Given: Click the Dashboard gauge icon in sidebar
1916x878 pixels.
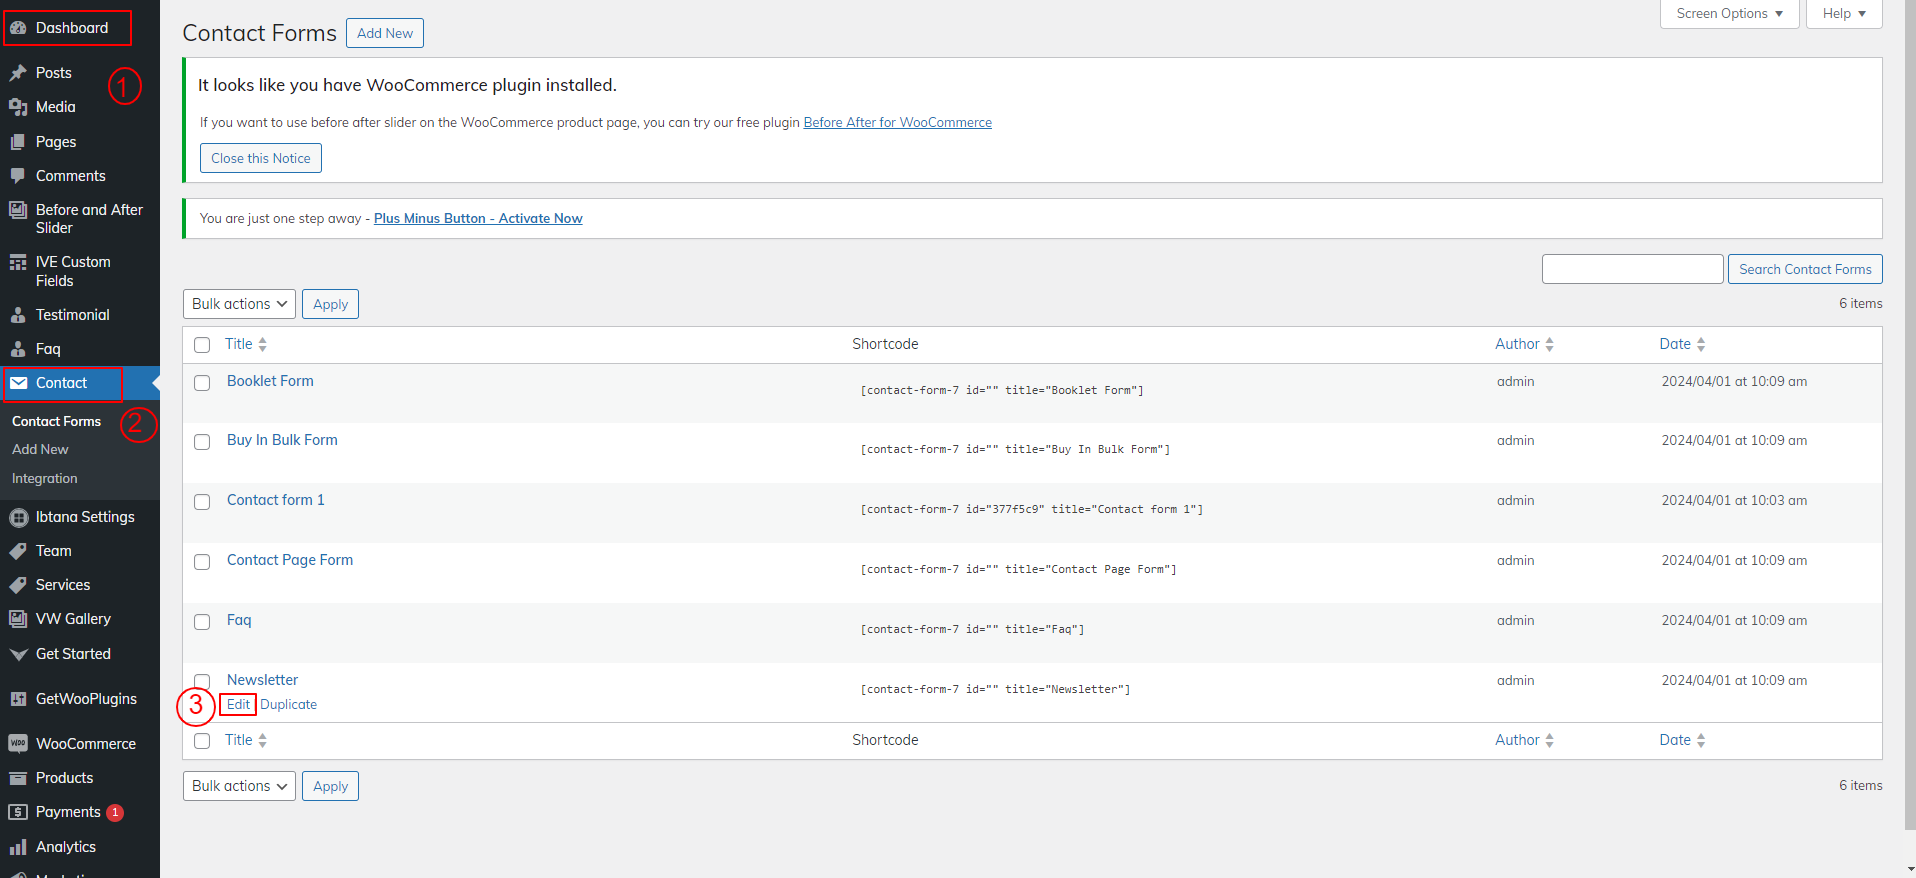Looking at the screenshot, I should (18, 28).
